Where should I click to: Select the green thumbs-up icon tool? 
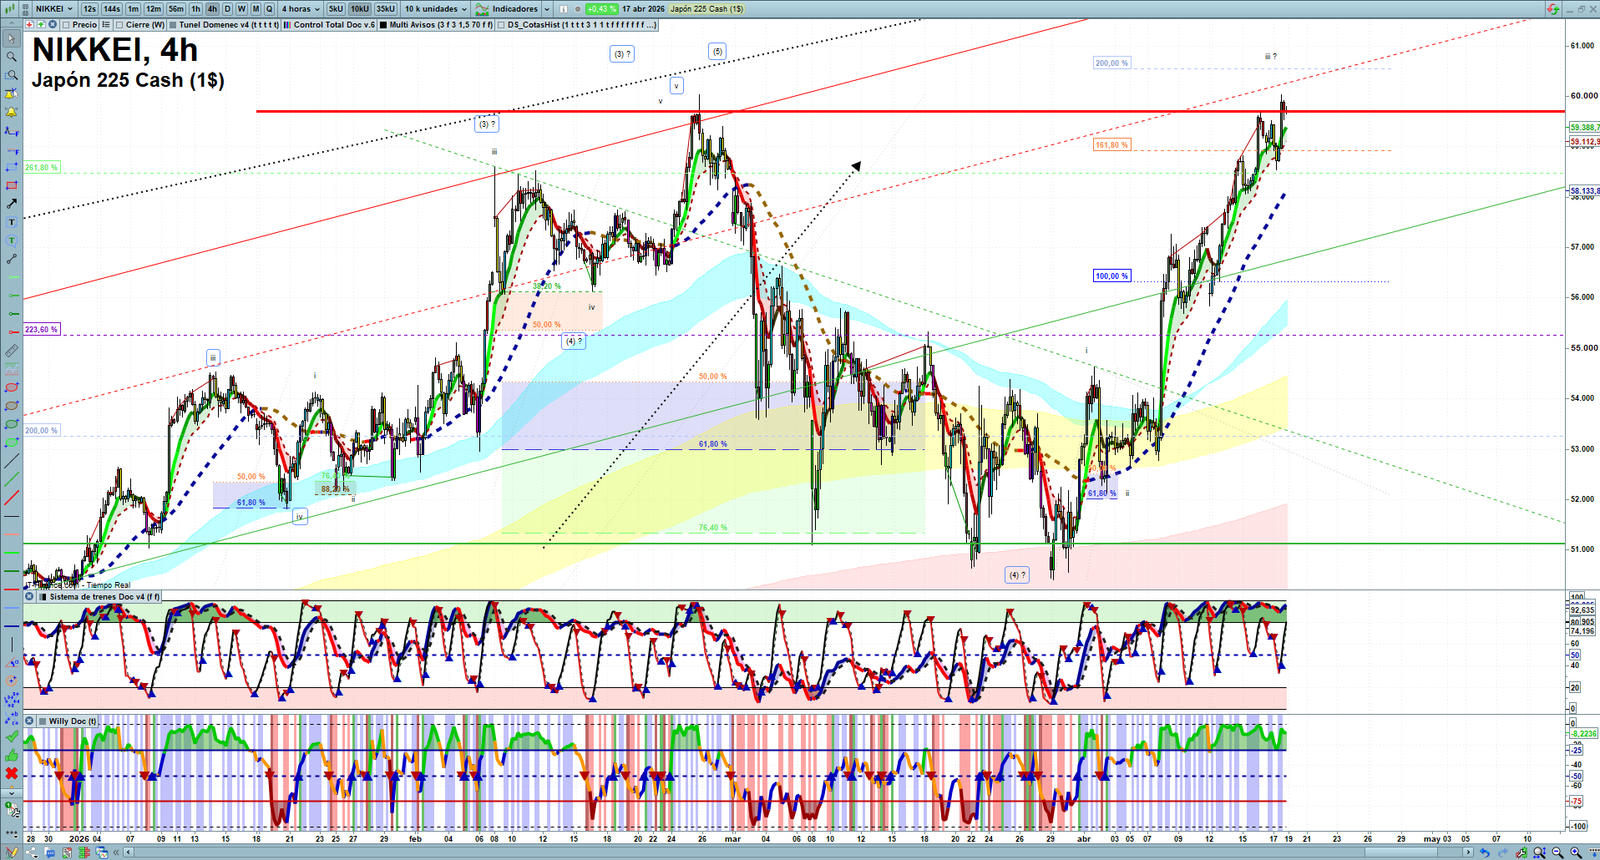click(11, 755)
